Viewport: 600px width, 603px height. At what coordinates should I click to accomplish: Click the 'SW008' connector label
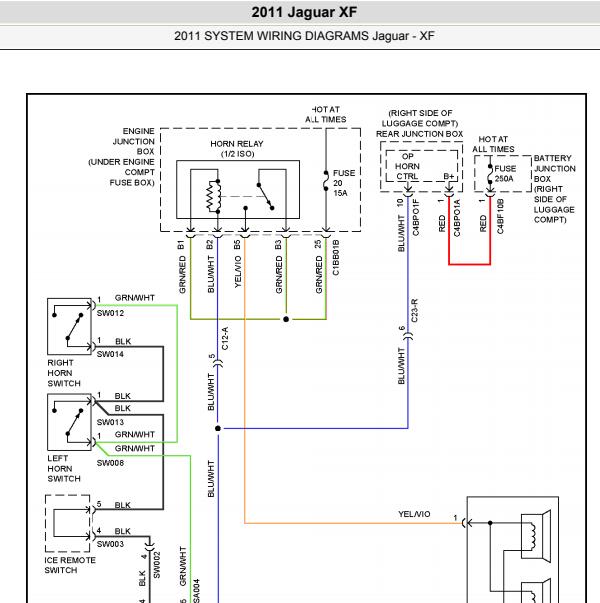110,463
